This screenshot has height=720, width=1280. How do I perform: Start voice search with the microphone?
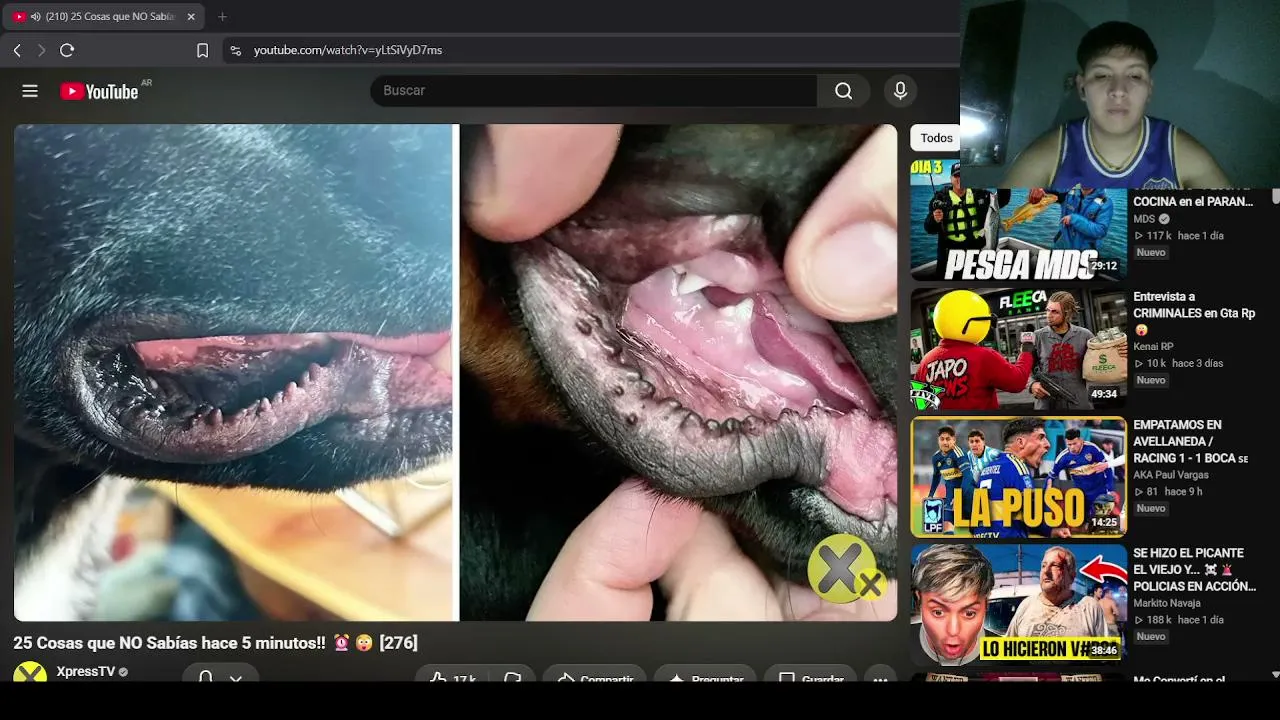click(x=900, y=91)
